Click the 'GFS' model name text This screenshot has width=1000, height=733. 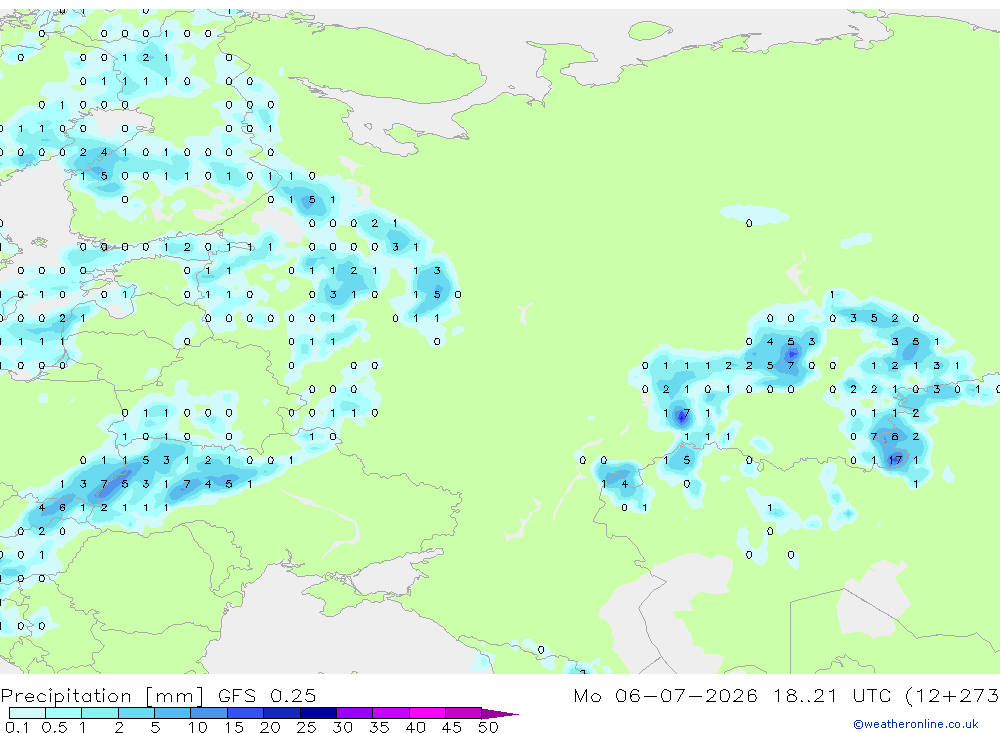pos(237,696)
